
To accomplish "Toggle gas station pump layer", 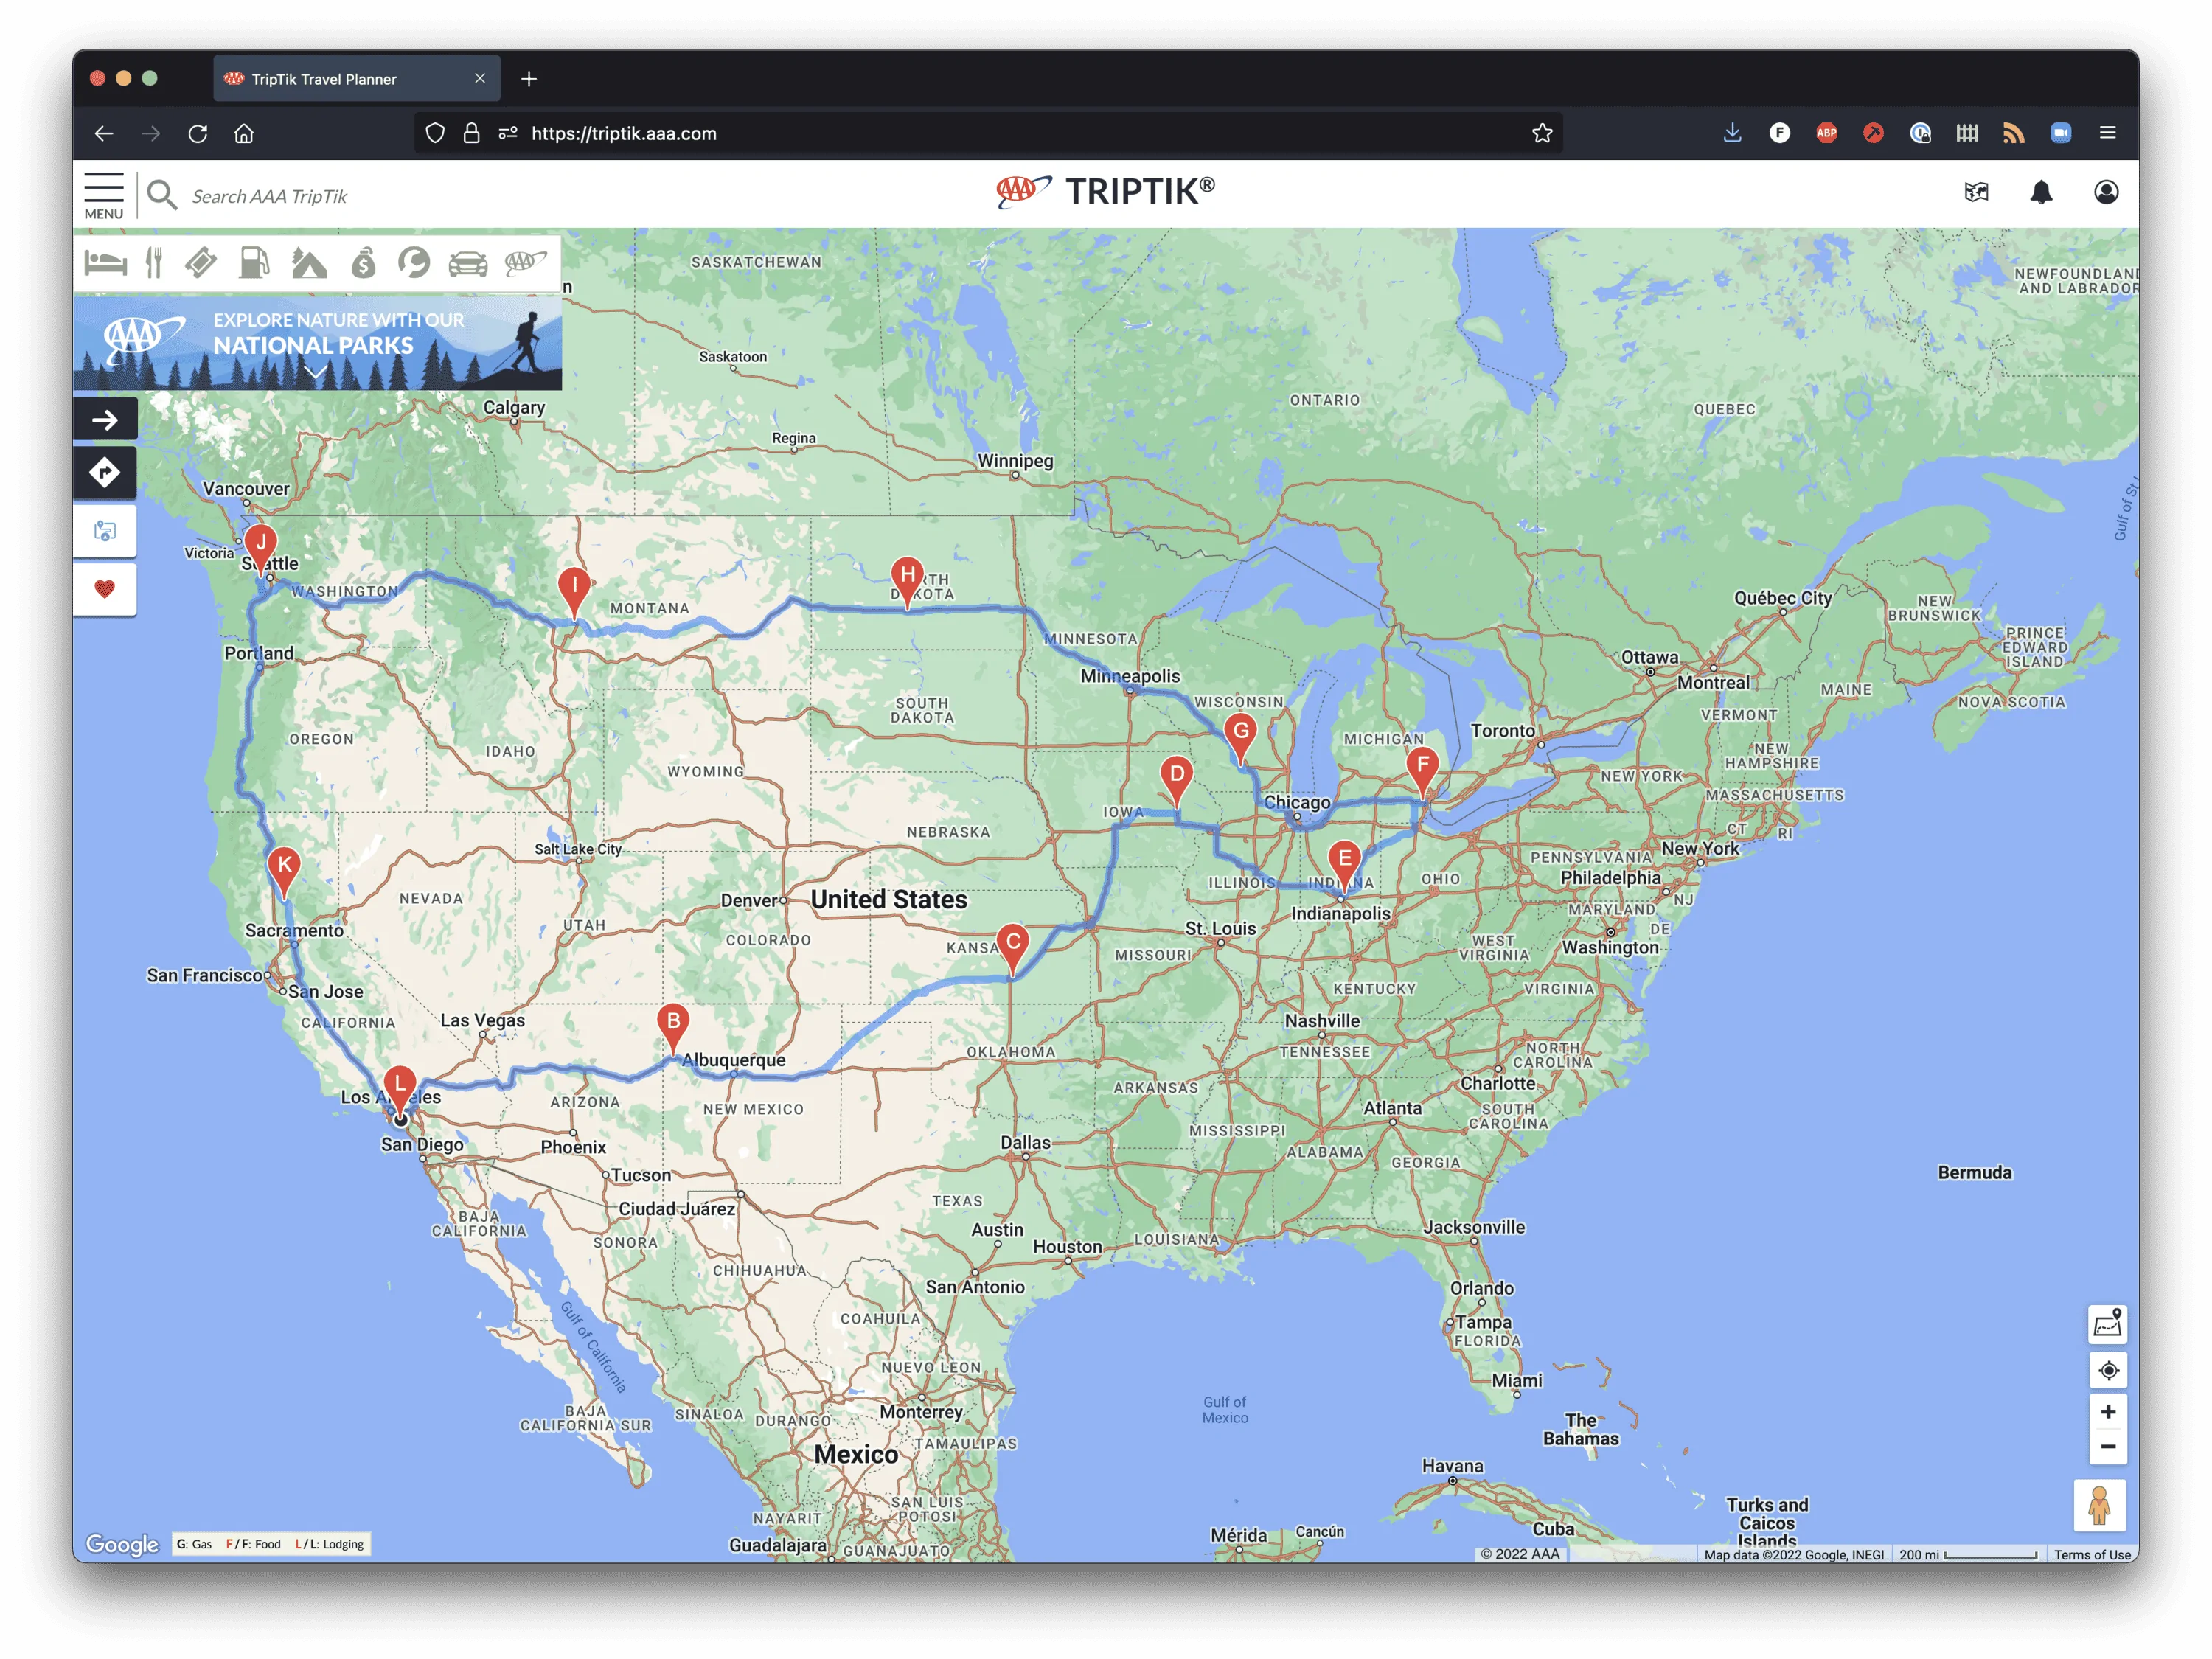I will [254, 263].
